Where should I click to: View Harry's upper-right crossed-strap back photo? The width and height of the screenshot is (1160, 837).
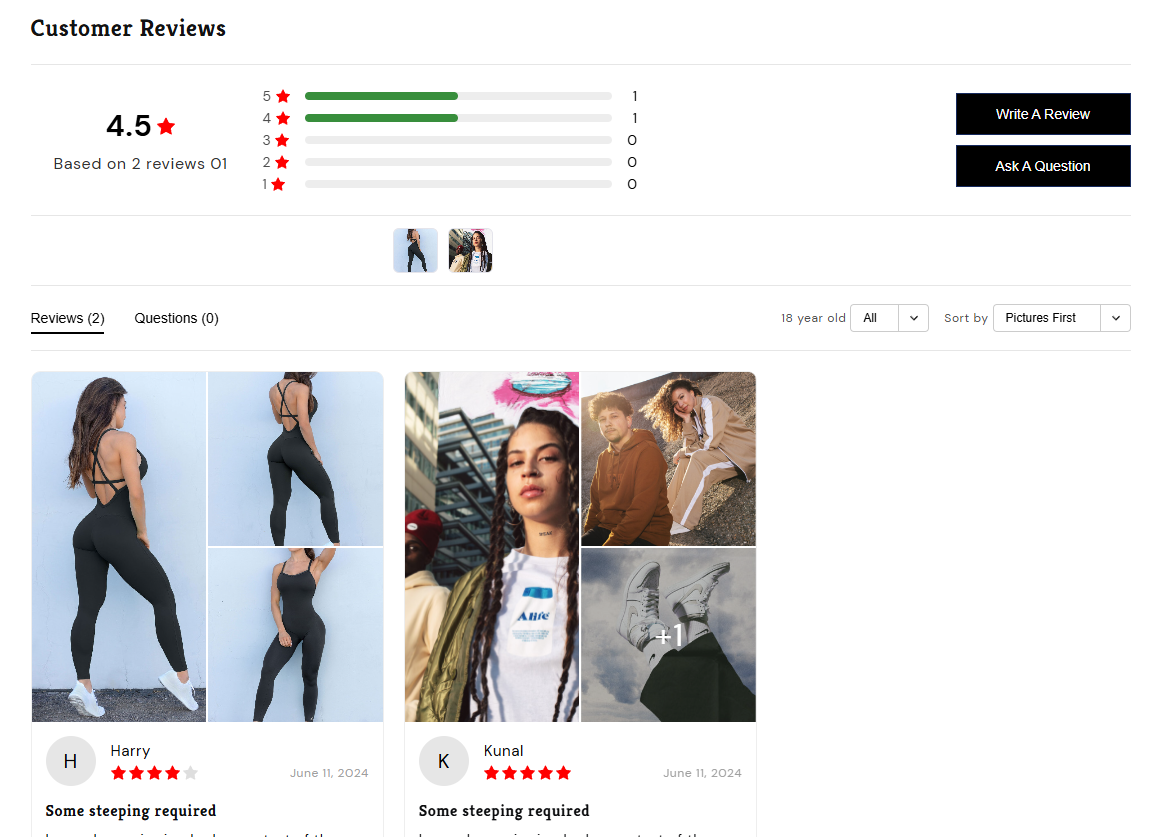[x=296, y=459]
